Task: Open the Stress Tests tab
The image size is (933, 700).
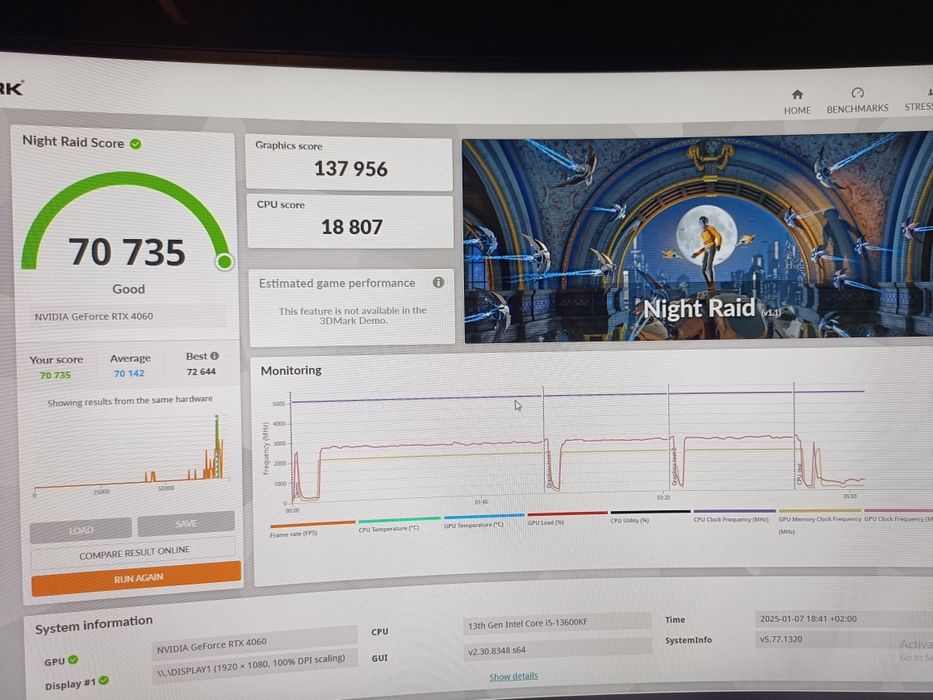Action: point(921,100)
